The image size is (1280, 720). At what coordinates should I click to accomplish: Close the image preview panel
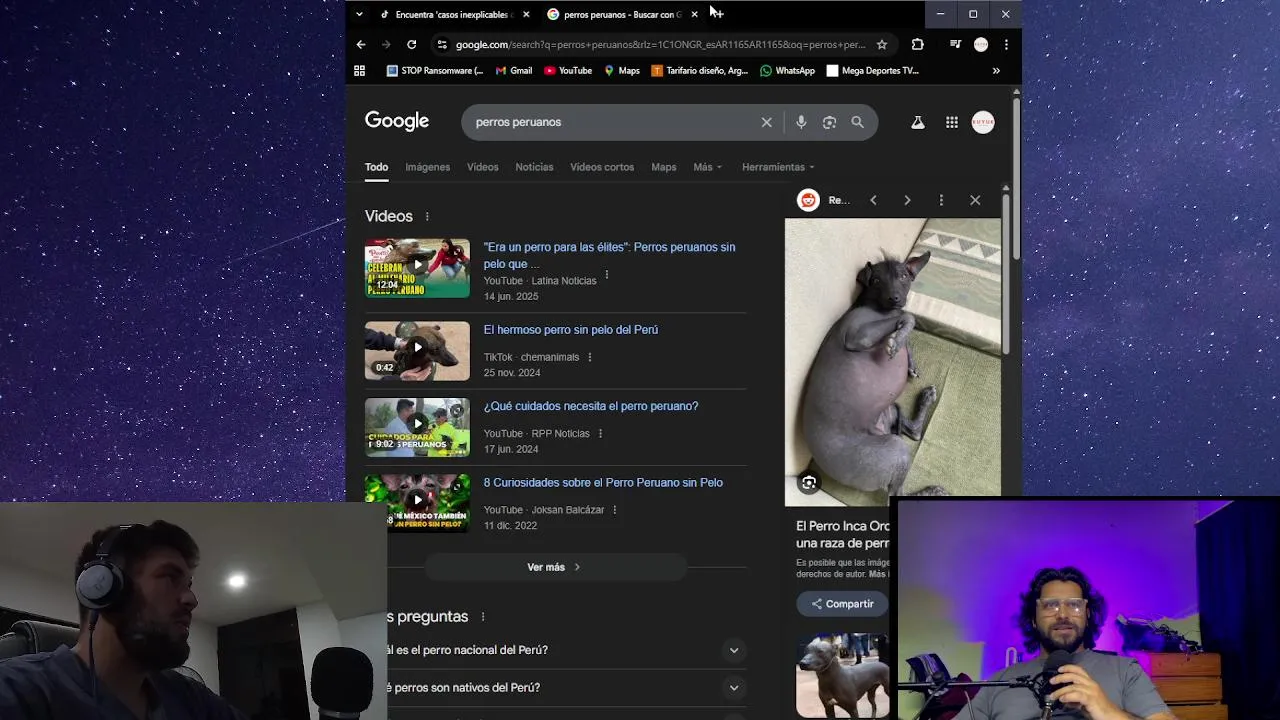(975, 200)
